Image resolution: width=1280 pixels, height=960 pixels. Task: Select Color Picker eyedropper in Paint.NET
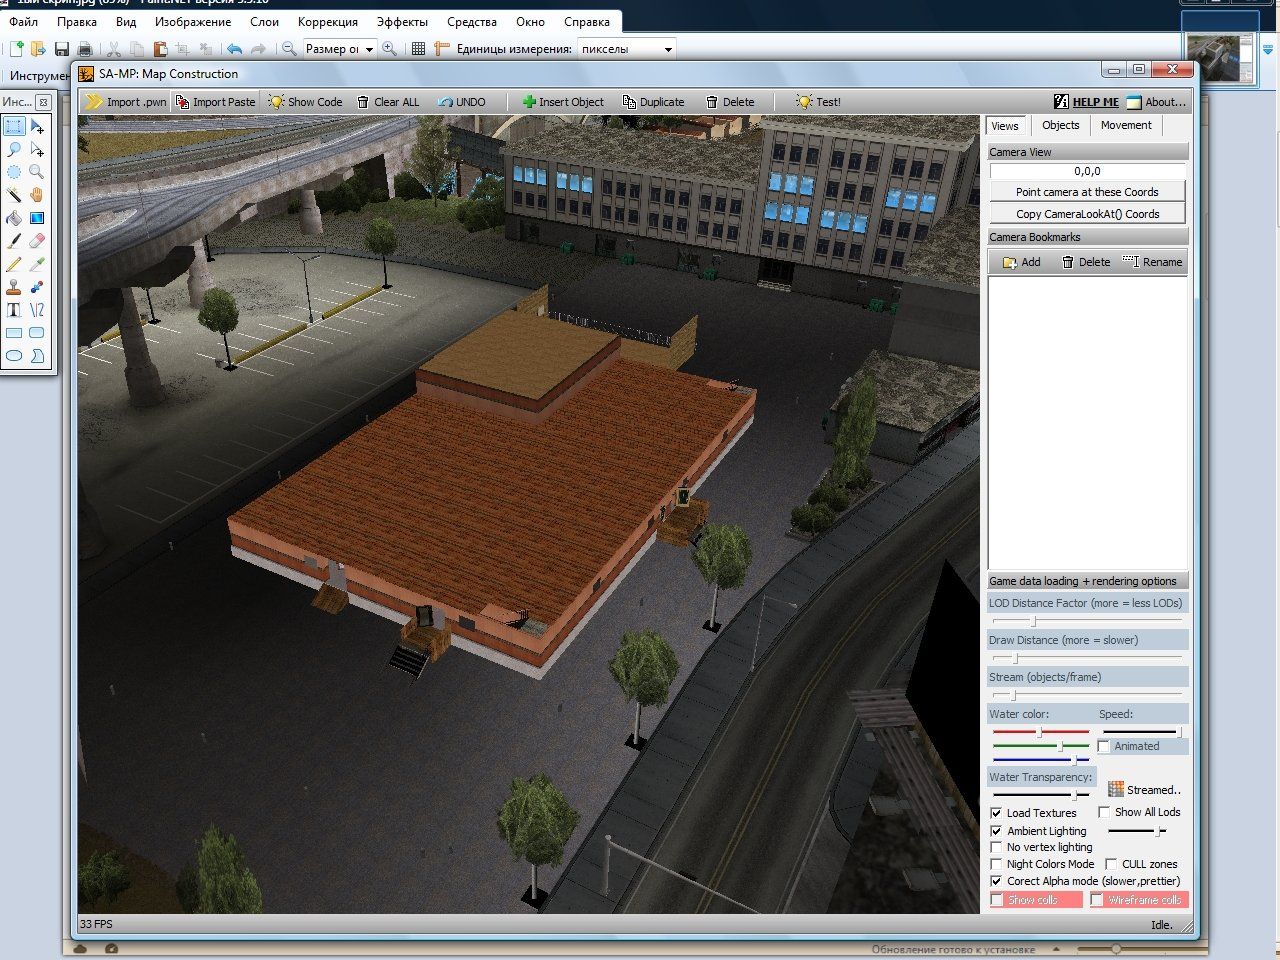point(37,264)
